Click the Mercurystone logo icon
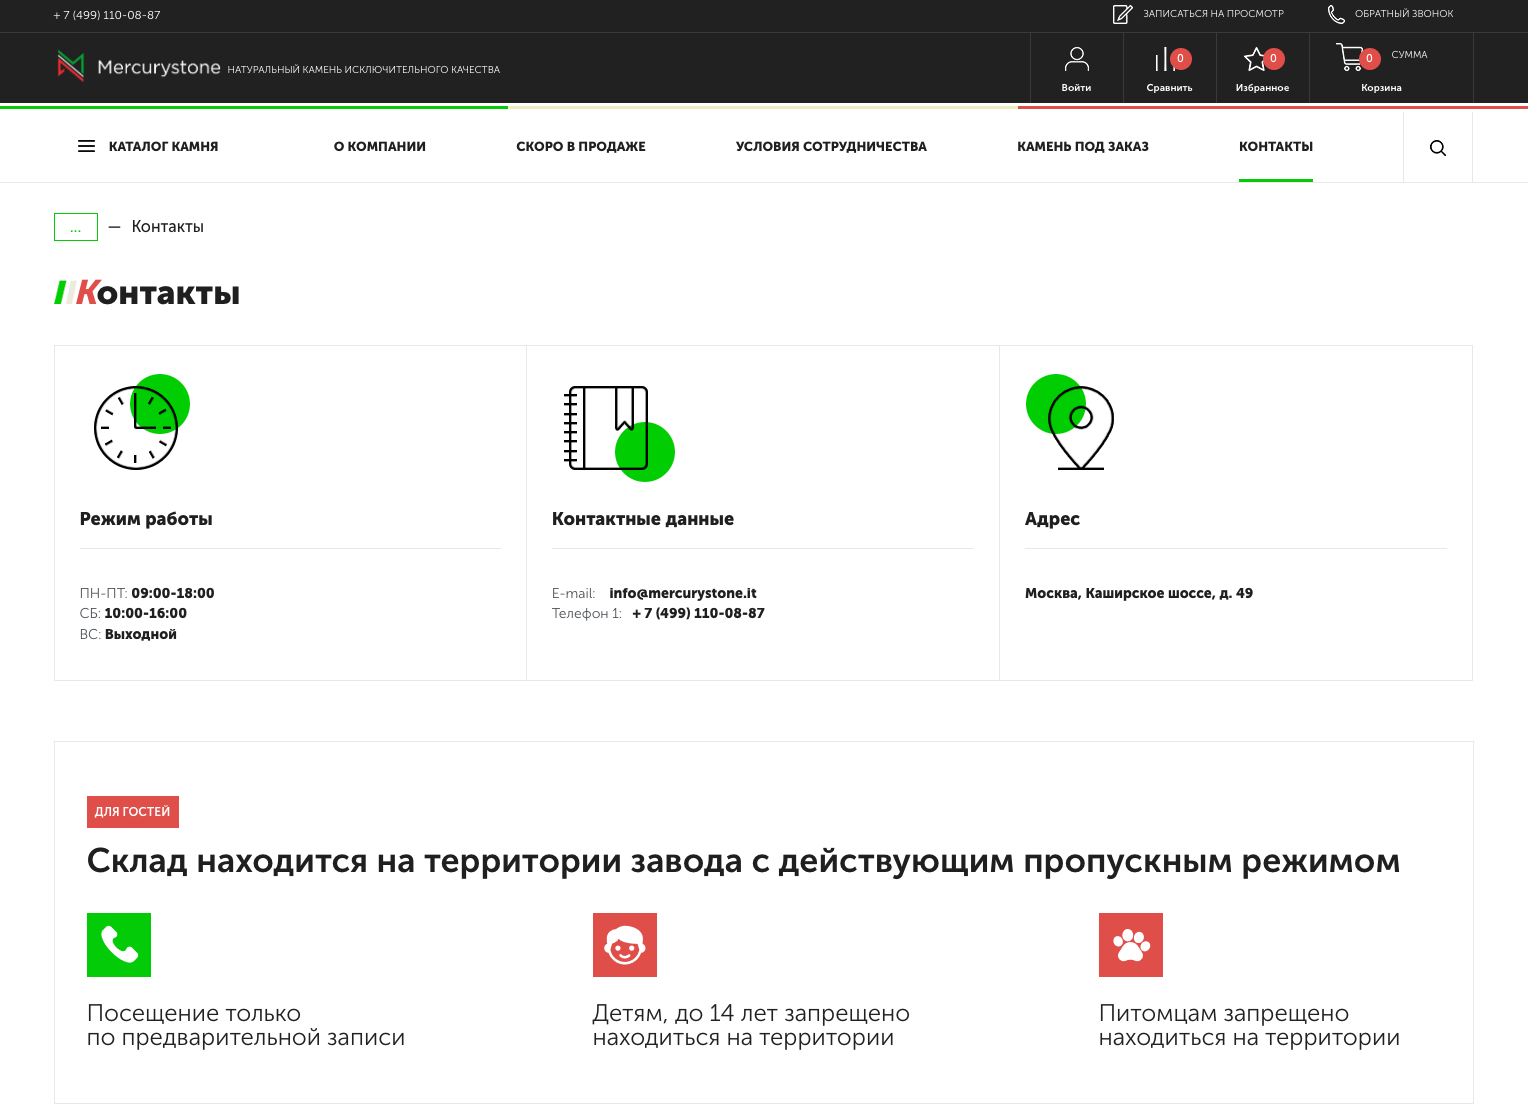This screenshot has height=1115, width=1528. tap(70, 66)
